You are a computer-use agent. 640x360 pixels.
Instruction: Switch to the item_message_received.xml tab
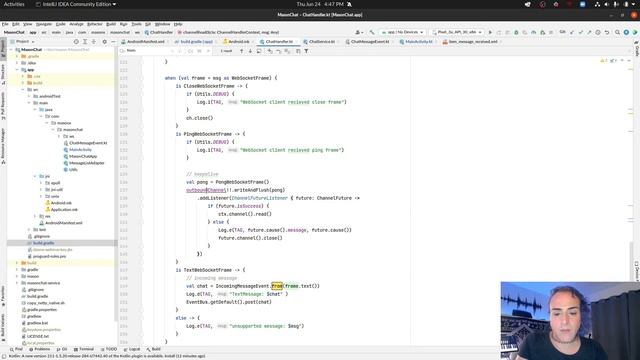(x=473, y=42)
